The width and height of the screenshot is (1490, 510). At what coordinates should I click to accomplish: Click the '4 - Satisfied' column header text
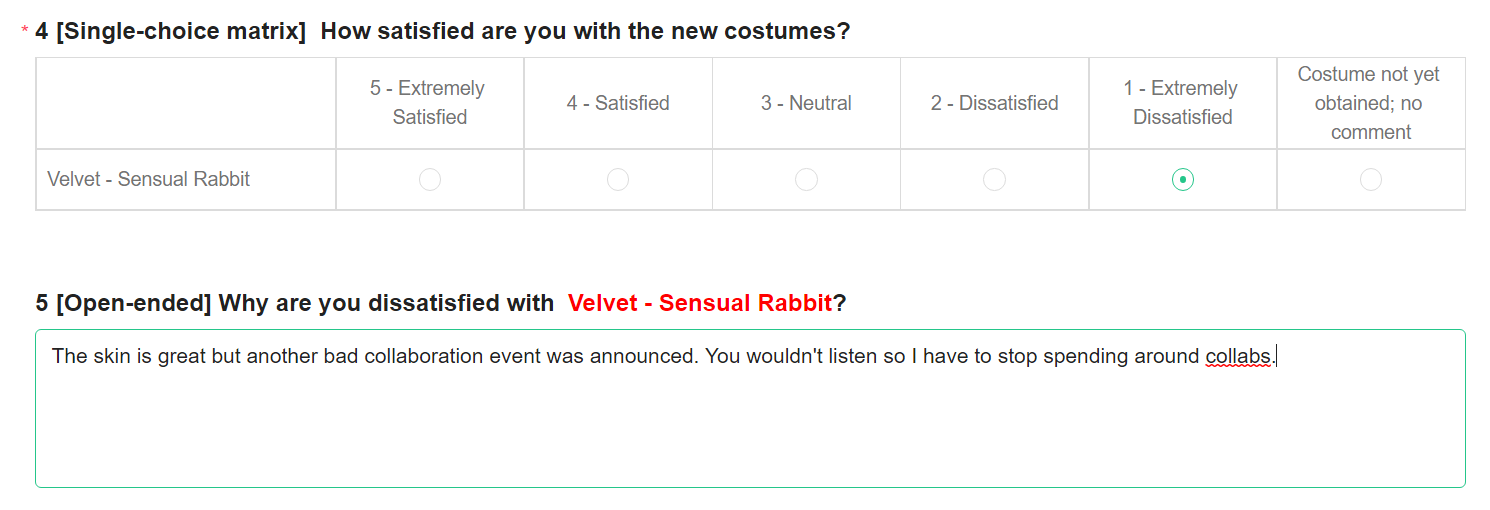618,103
